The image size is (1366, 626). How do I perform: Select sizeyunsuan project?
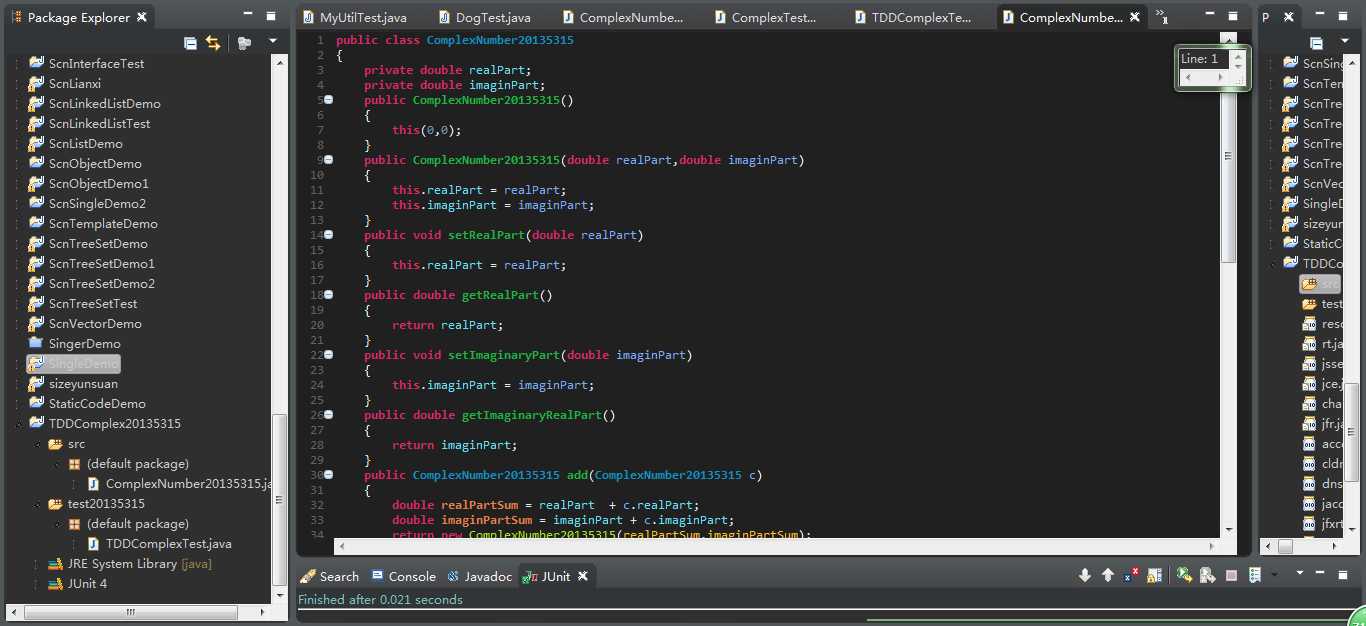83,383
